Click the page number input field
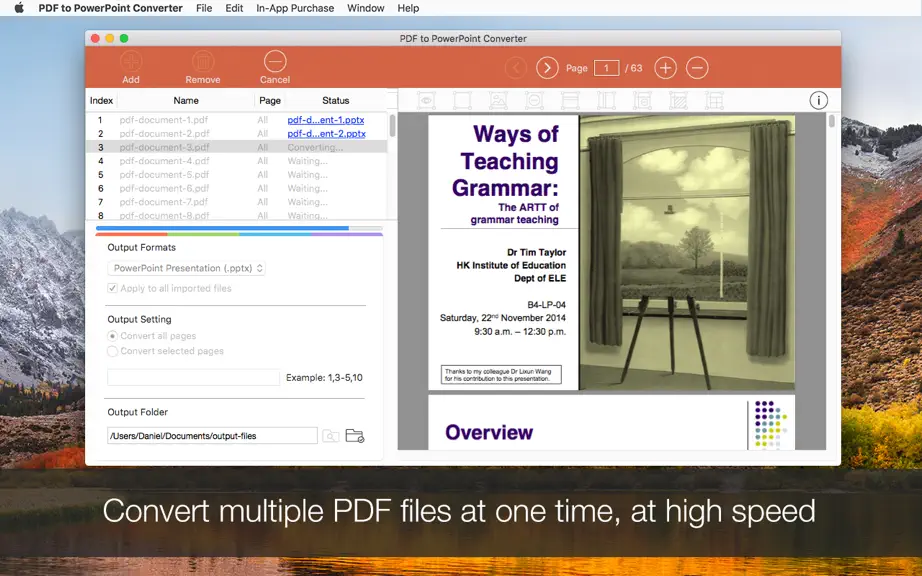 [606, 68]
